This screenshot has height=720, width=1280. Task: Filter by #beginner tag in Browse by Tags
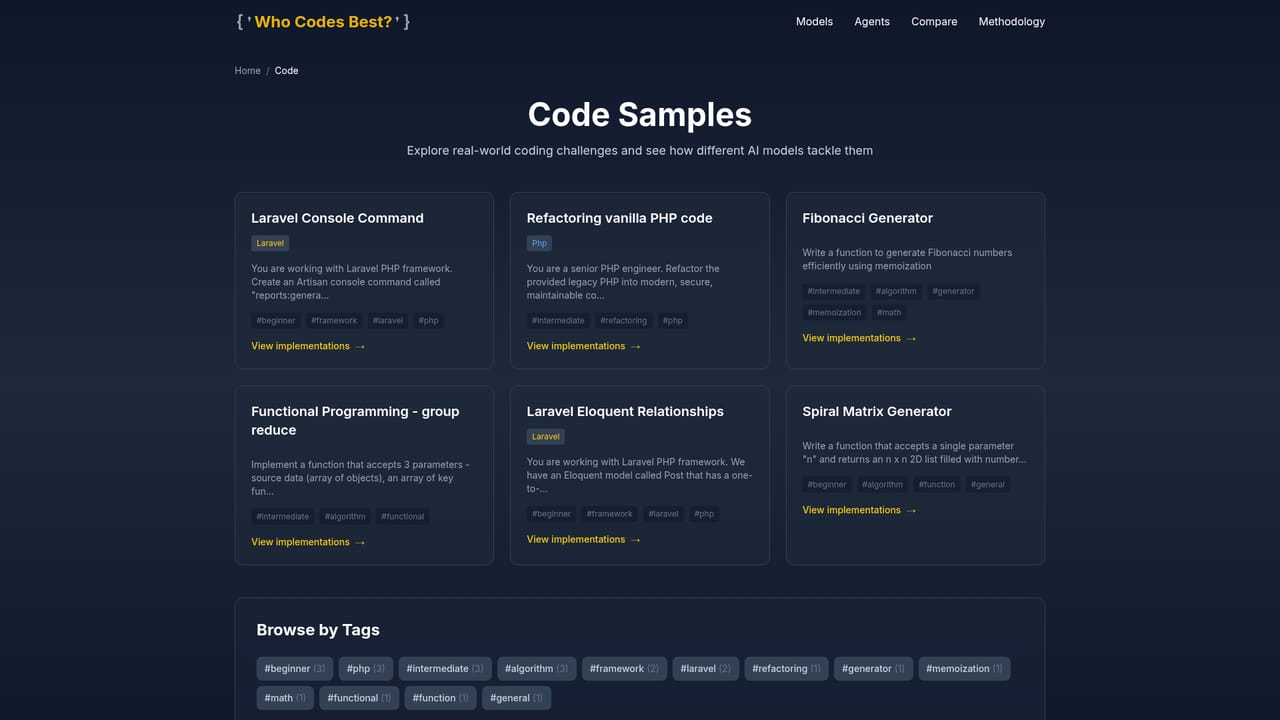295,669
